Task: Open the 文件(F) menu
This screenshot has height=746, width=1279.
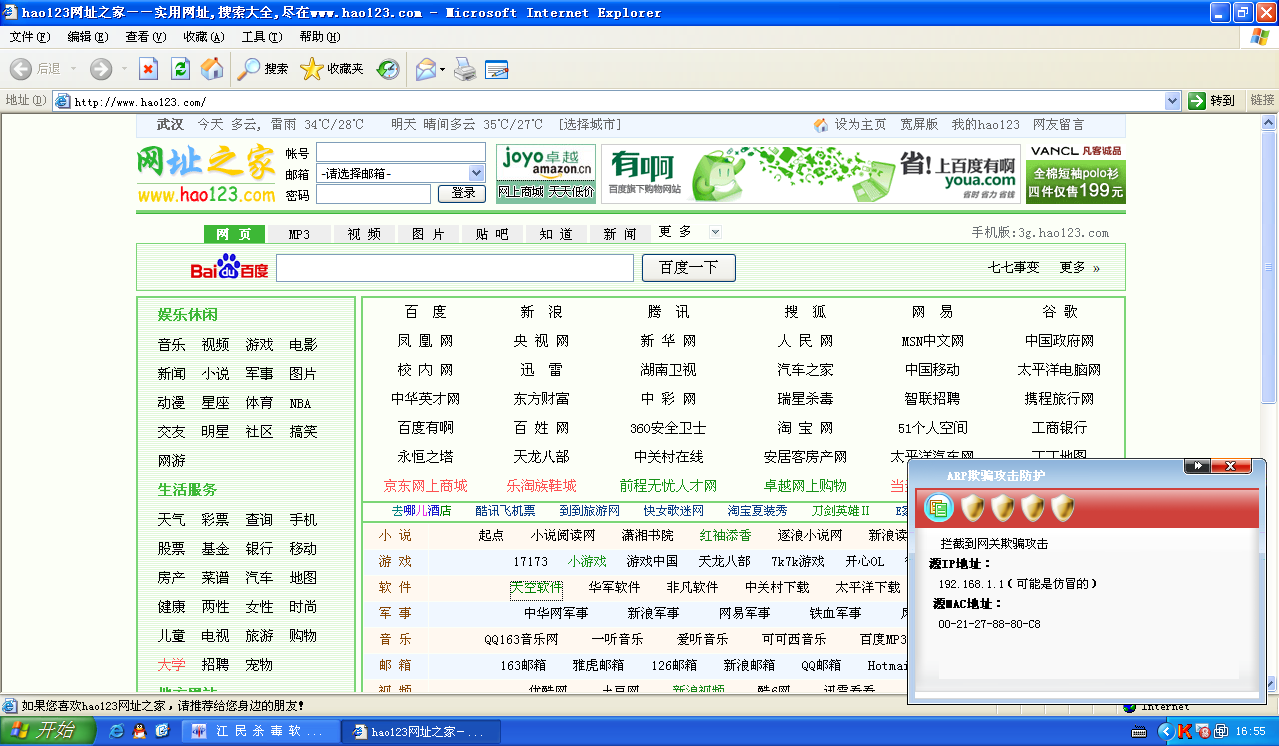Action: click(x=30, y=37)
